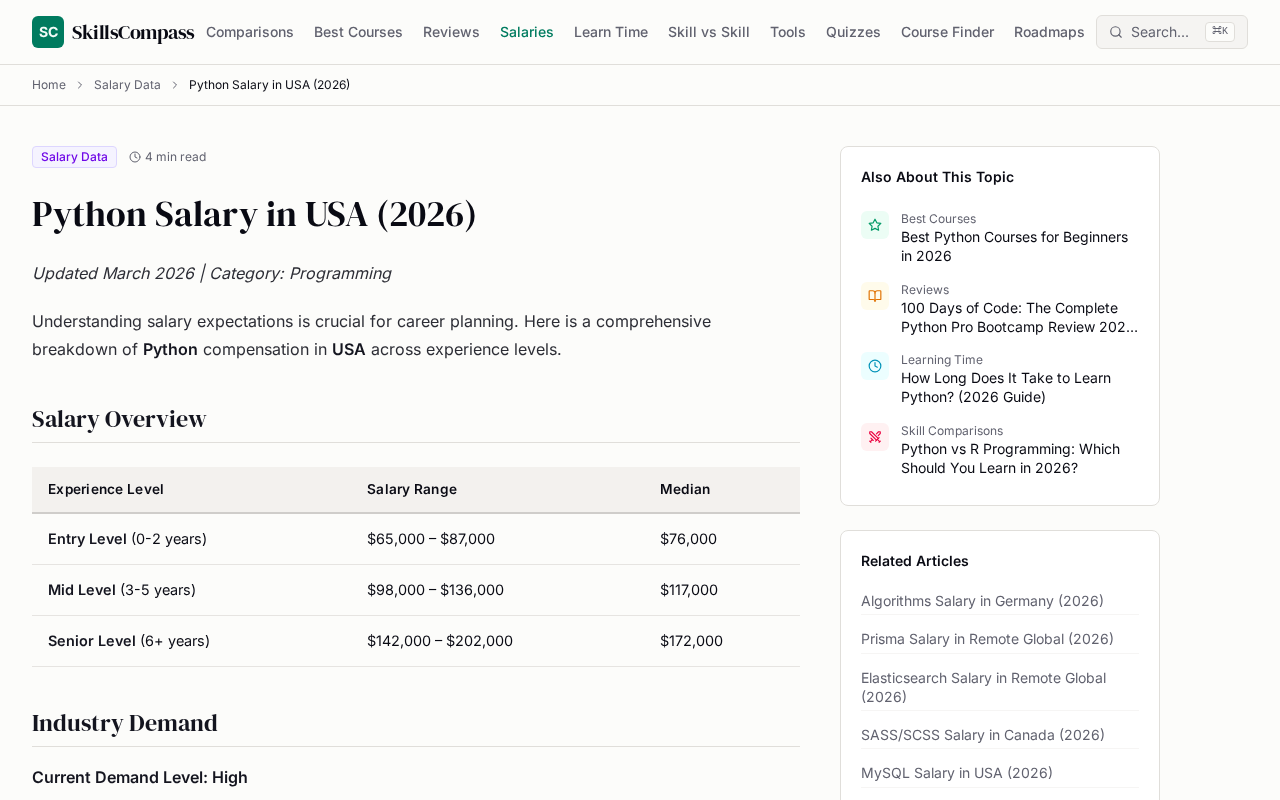The height and width of the screenshot is (800, 1280).
Task: Open the Comparisons nav item
Action: 250,32
